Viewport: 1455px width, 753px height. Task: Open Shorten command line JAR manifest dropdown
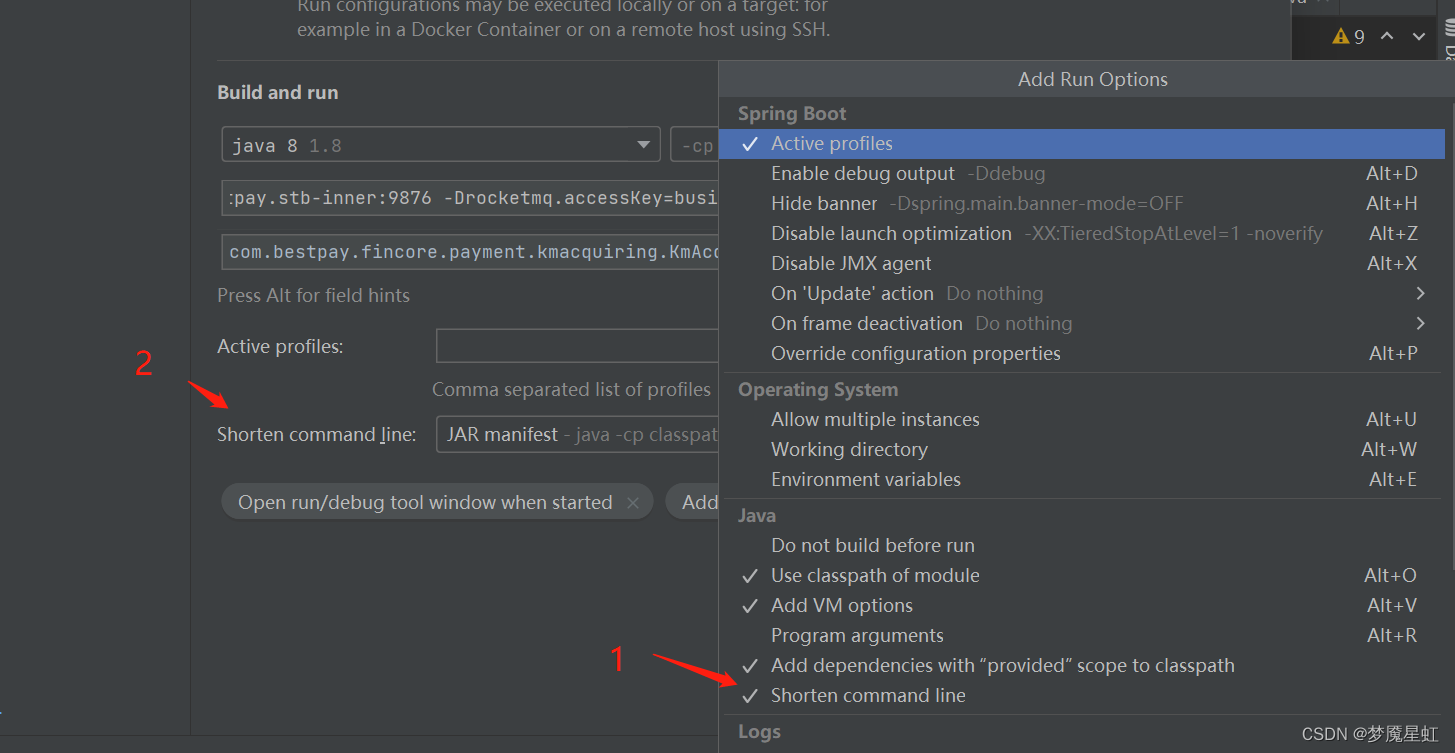[x=578, y=435]
